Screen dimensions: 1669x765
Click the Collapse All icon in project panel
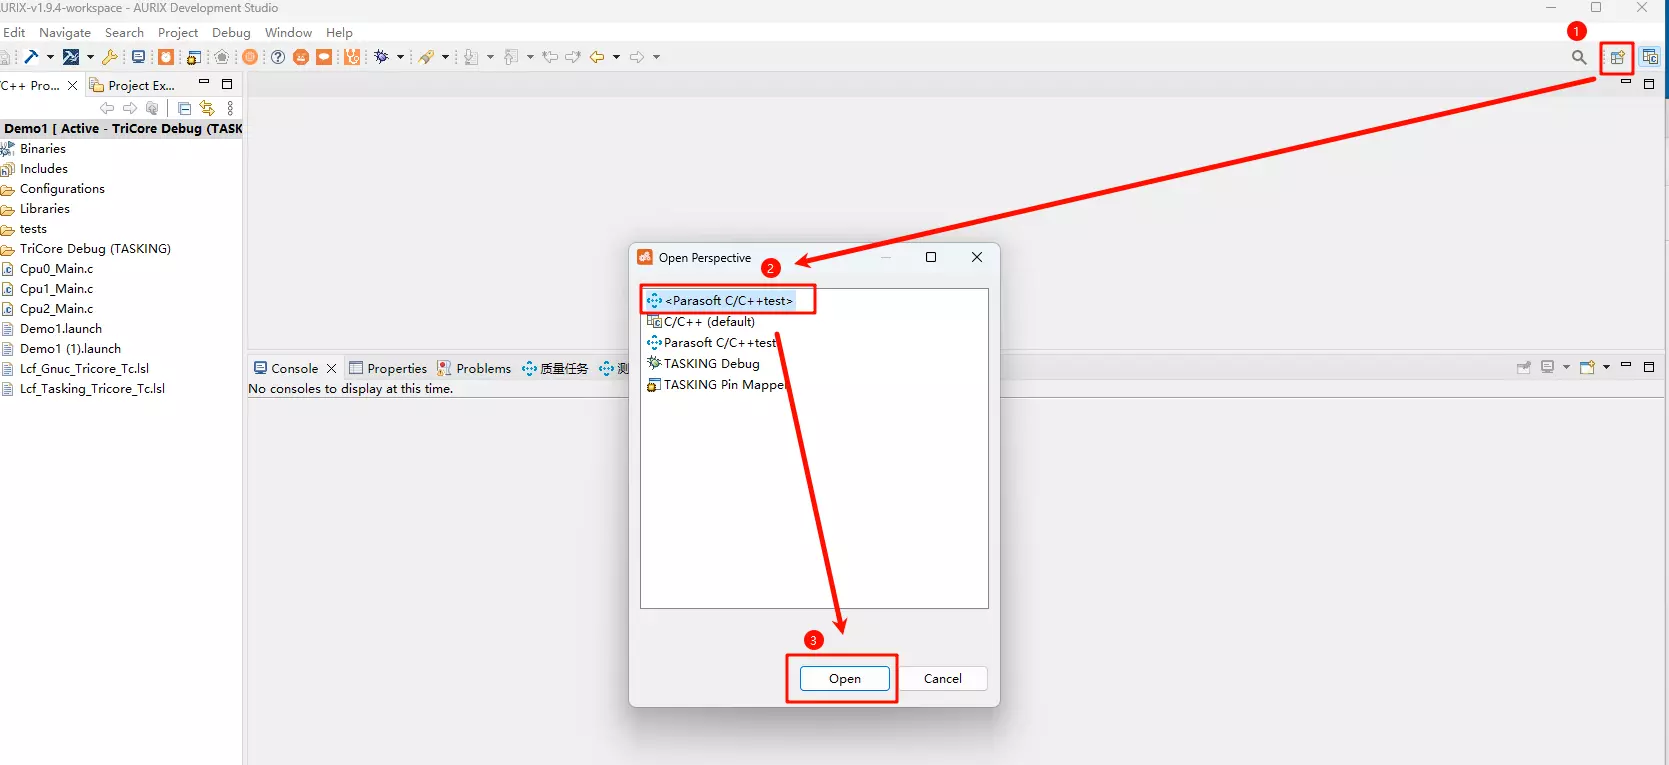tap(184, 108)
